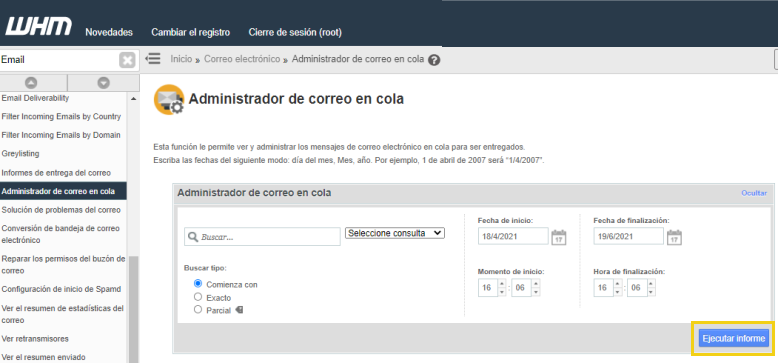Viewport: 778px width, 363px height.
Task: Click the Buscar search field
Action: 262,237
